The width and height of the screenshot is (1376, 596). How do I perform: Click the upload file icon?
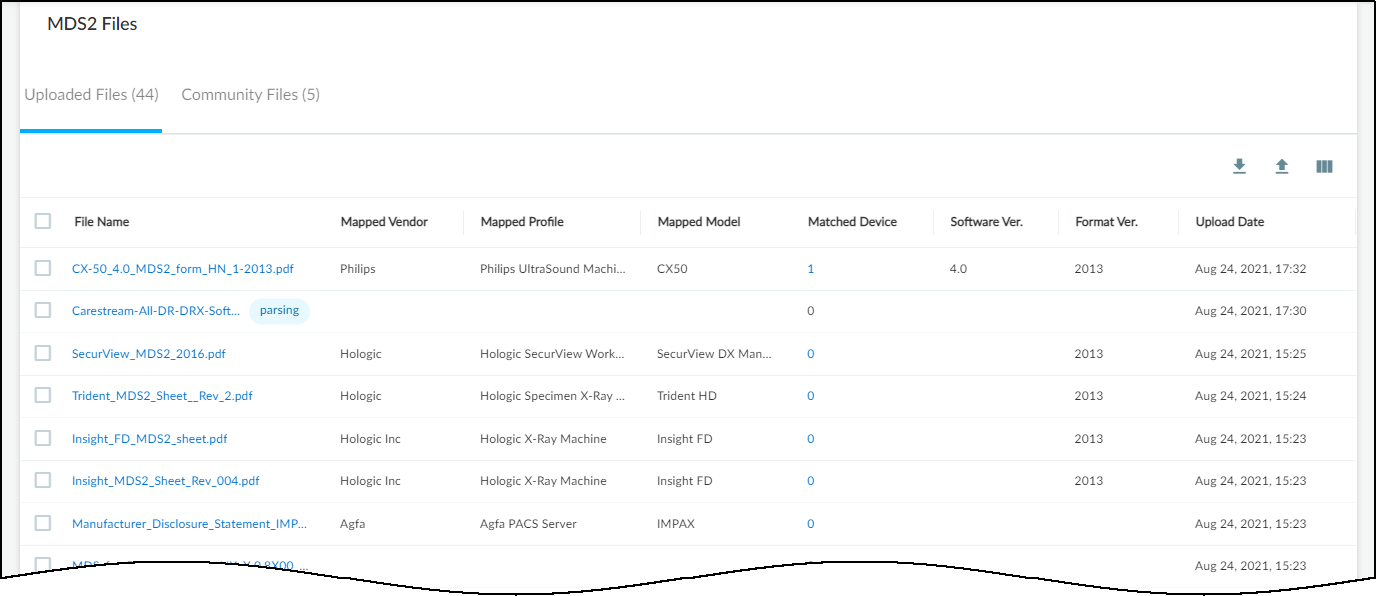1282,167
